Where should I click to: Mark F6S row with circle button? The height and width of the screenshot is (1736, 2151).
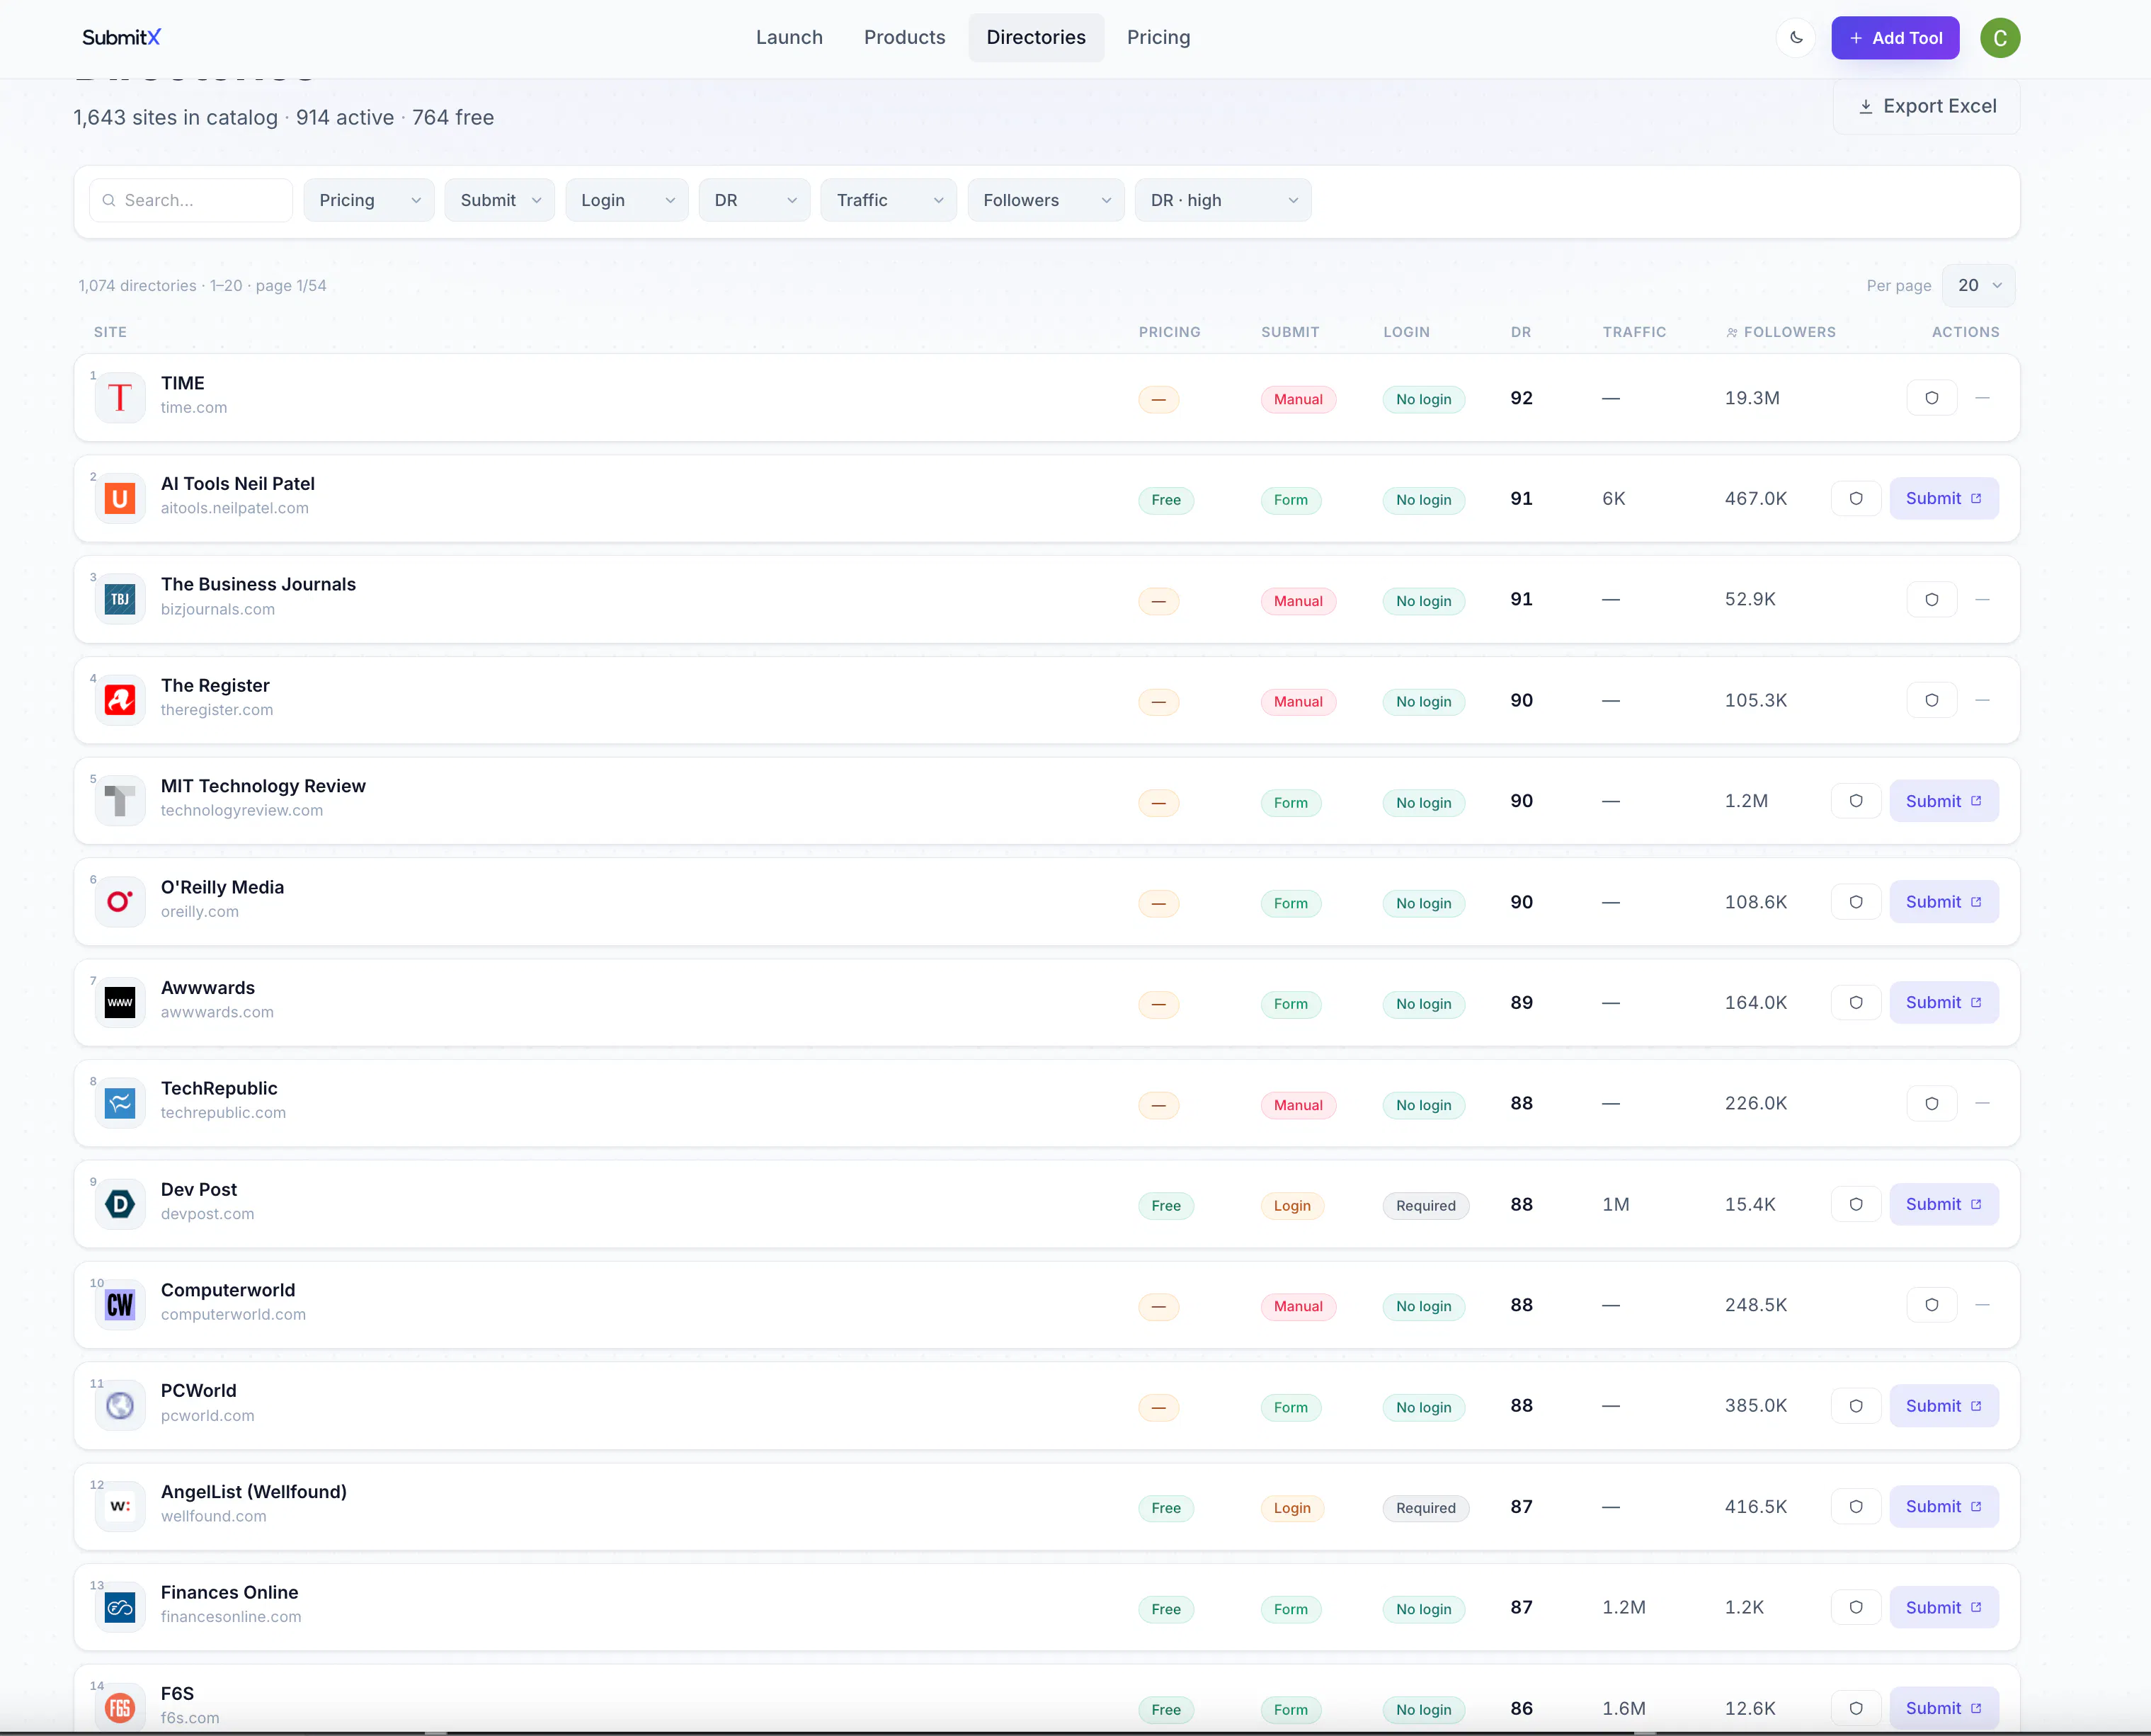point(1856,1708)
